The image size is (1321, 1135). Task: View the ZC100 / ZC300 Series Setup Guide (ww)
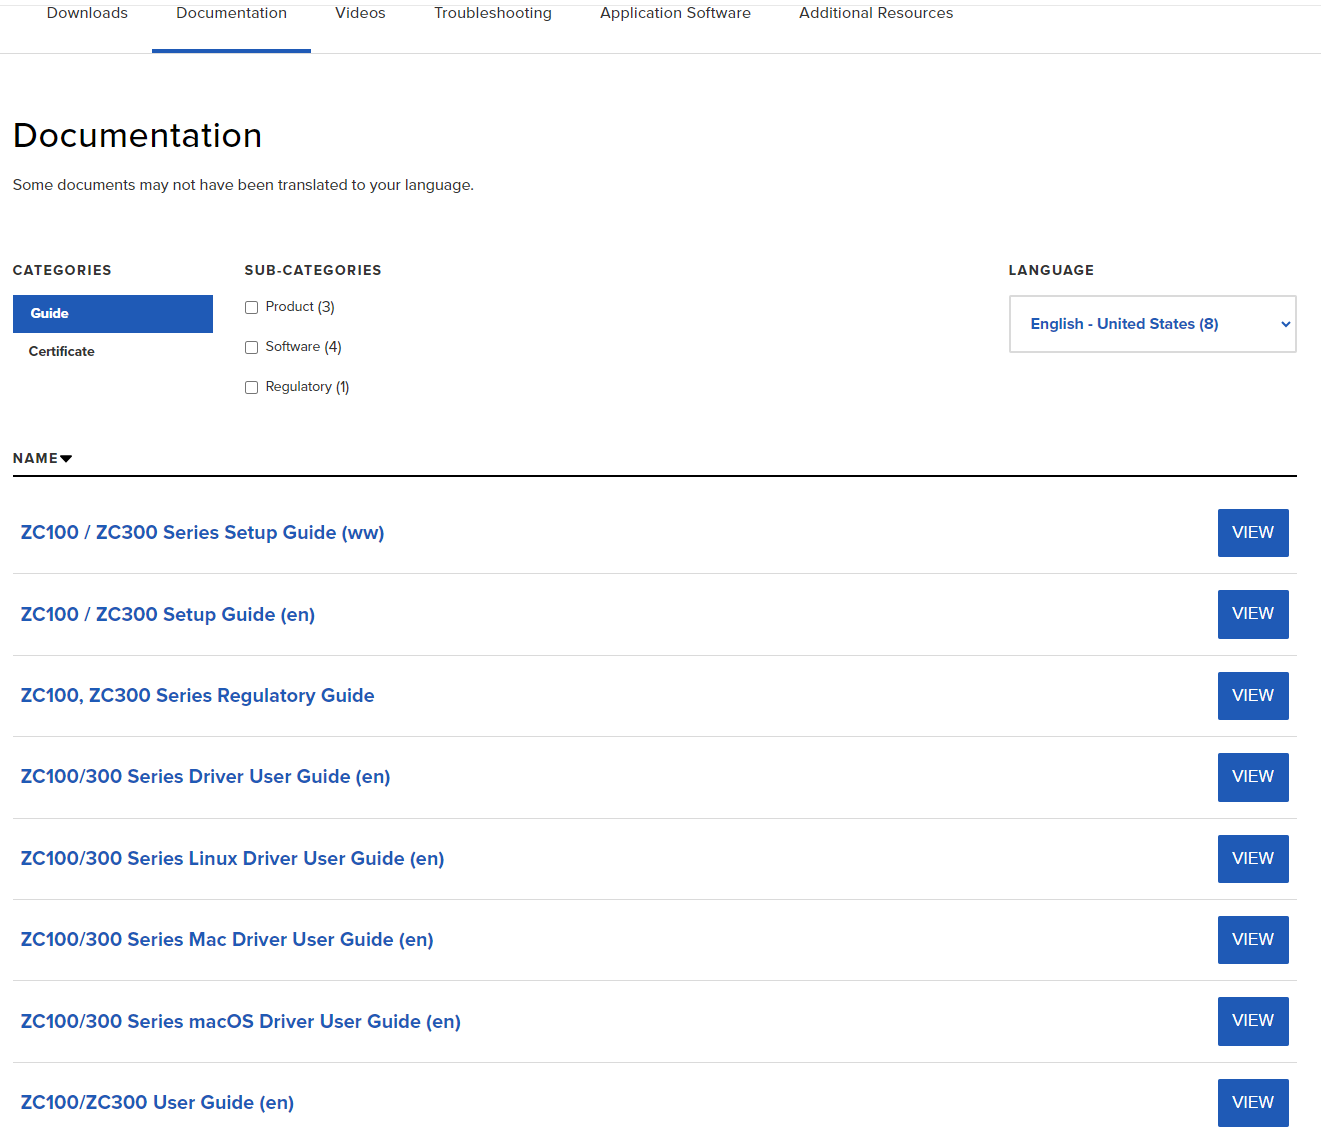[x=1253, y=533]
